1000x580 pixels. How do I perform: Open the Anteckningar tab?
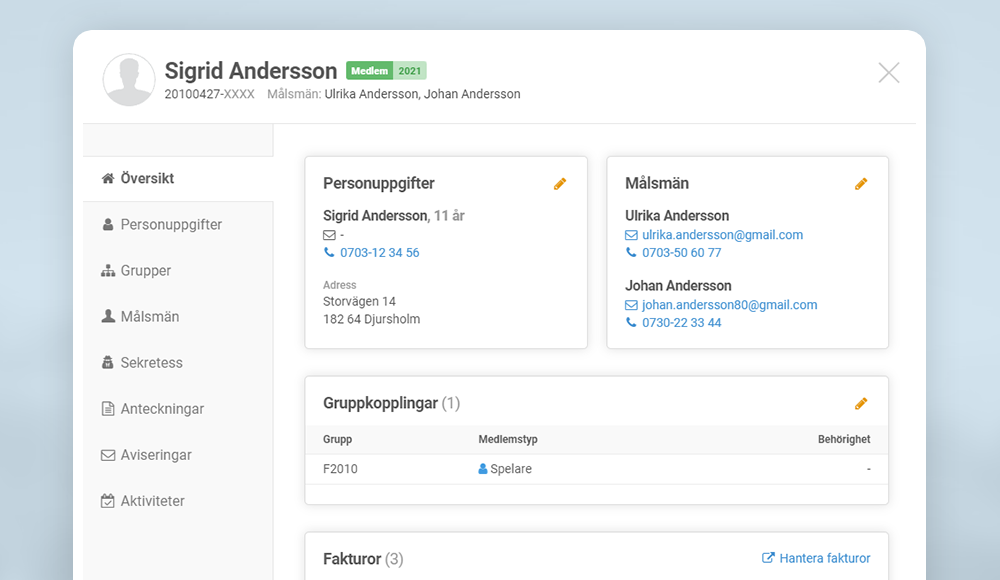162,409
